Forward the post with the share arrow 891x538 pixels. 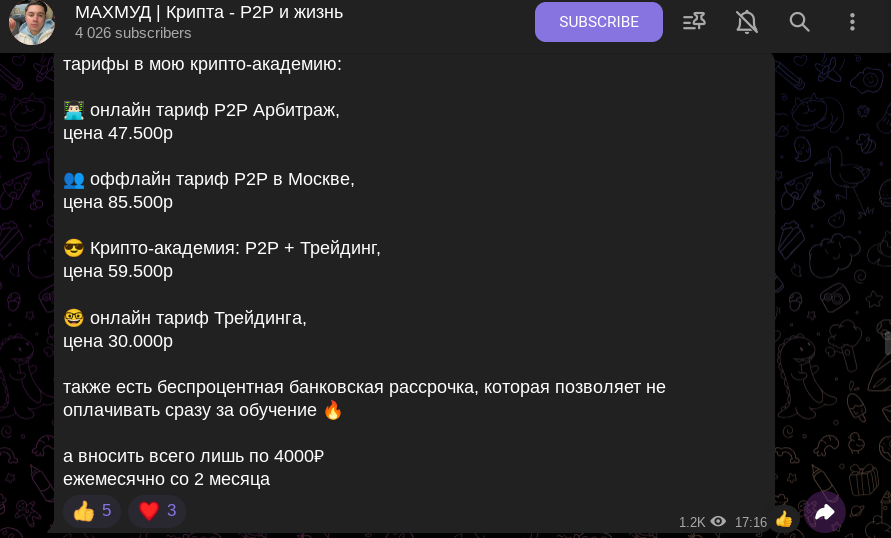pos(824,512)
